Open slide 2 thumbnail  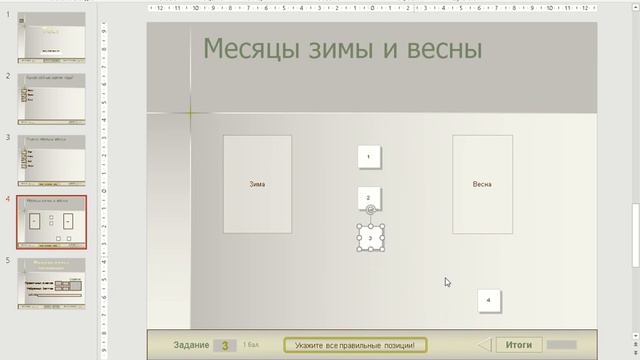tap(51, 99)
